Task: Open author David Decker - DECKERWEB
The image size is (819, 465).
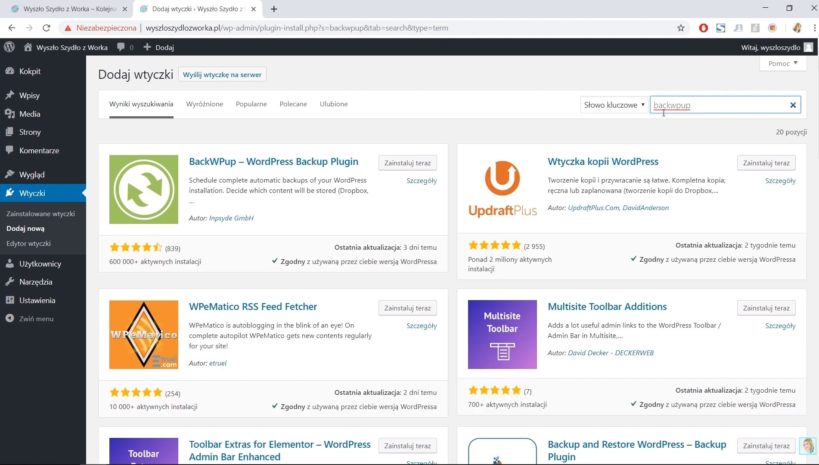Action: tap(611, 353)
